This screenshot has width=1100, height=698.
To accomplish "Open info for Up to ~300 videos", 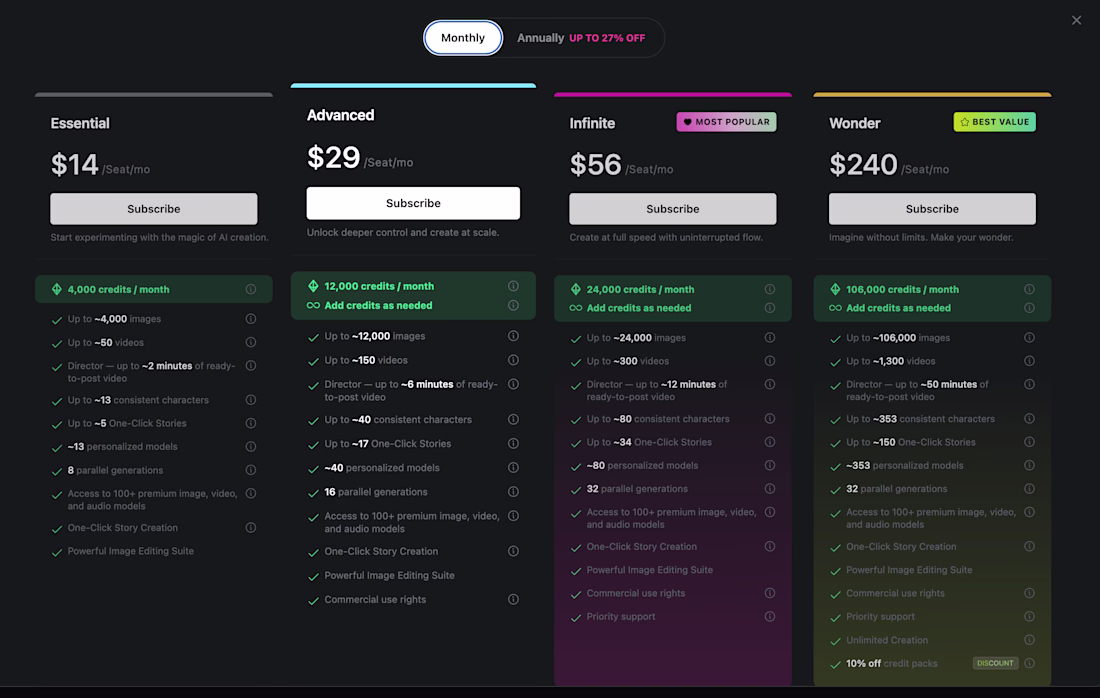I will click(x=770, y=361).
